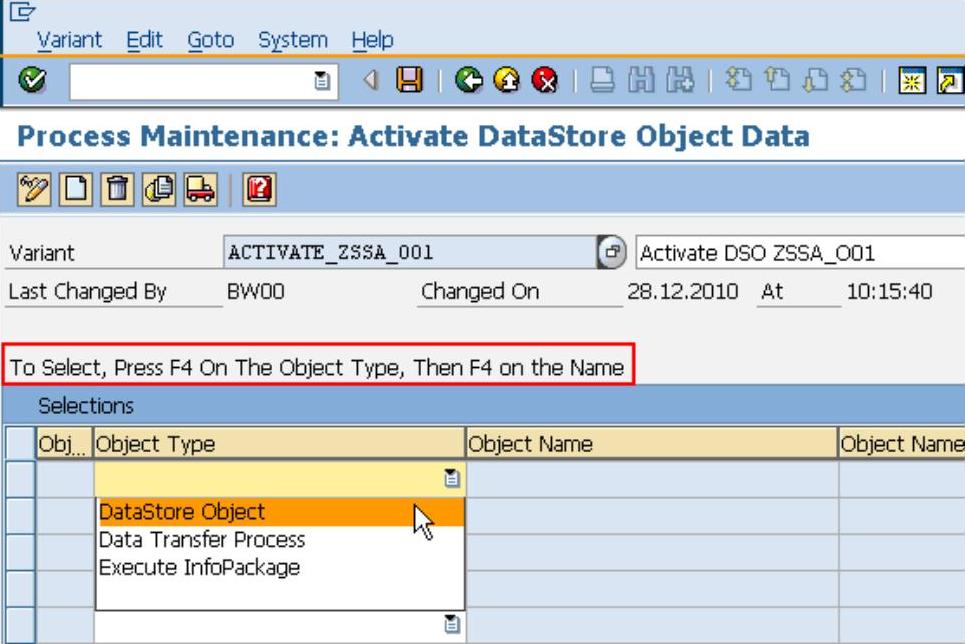Click the Activate DSO ZSSA_O01 description field
This screenshot has height=644, width=965.
click(x=800, y=253)
